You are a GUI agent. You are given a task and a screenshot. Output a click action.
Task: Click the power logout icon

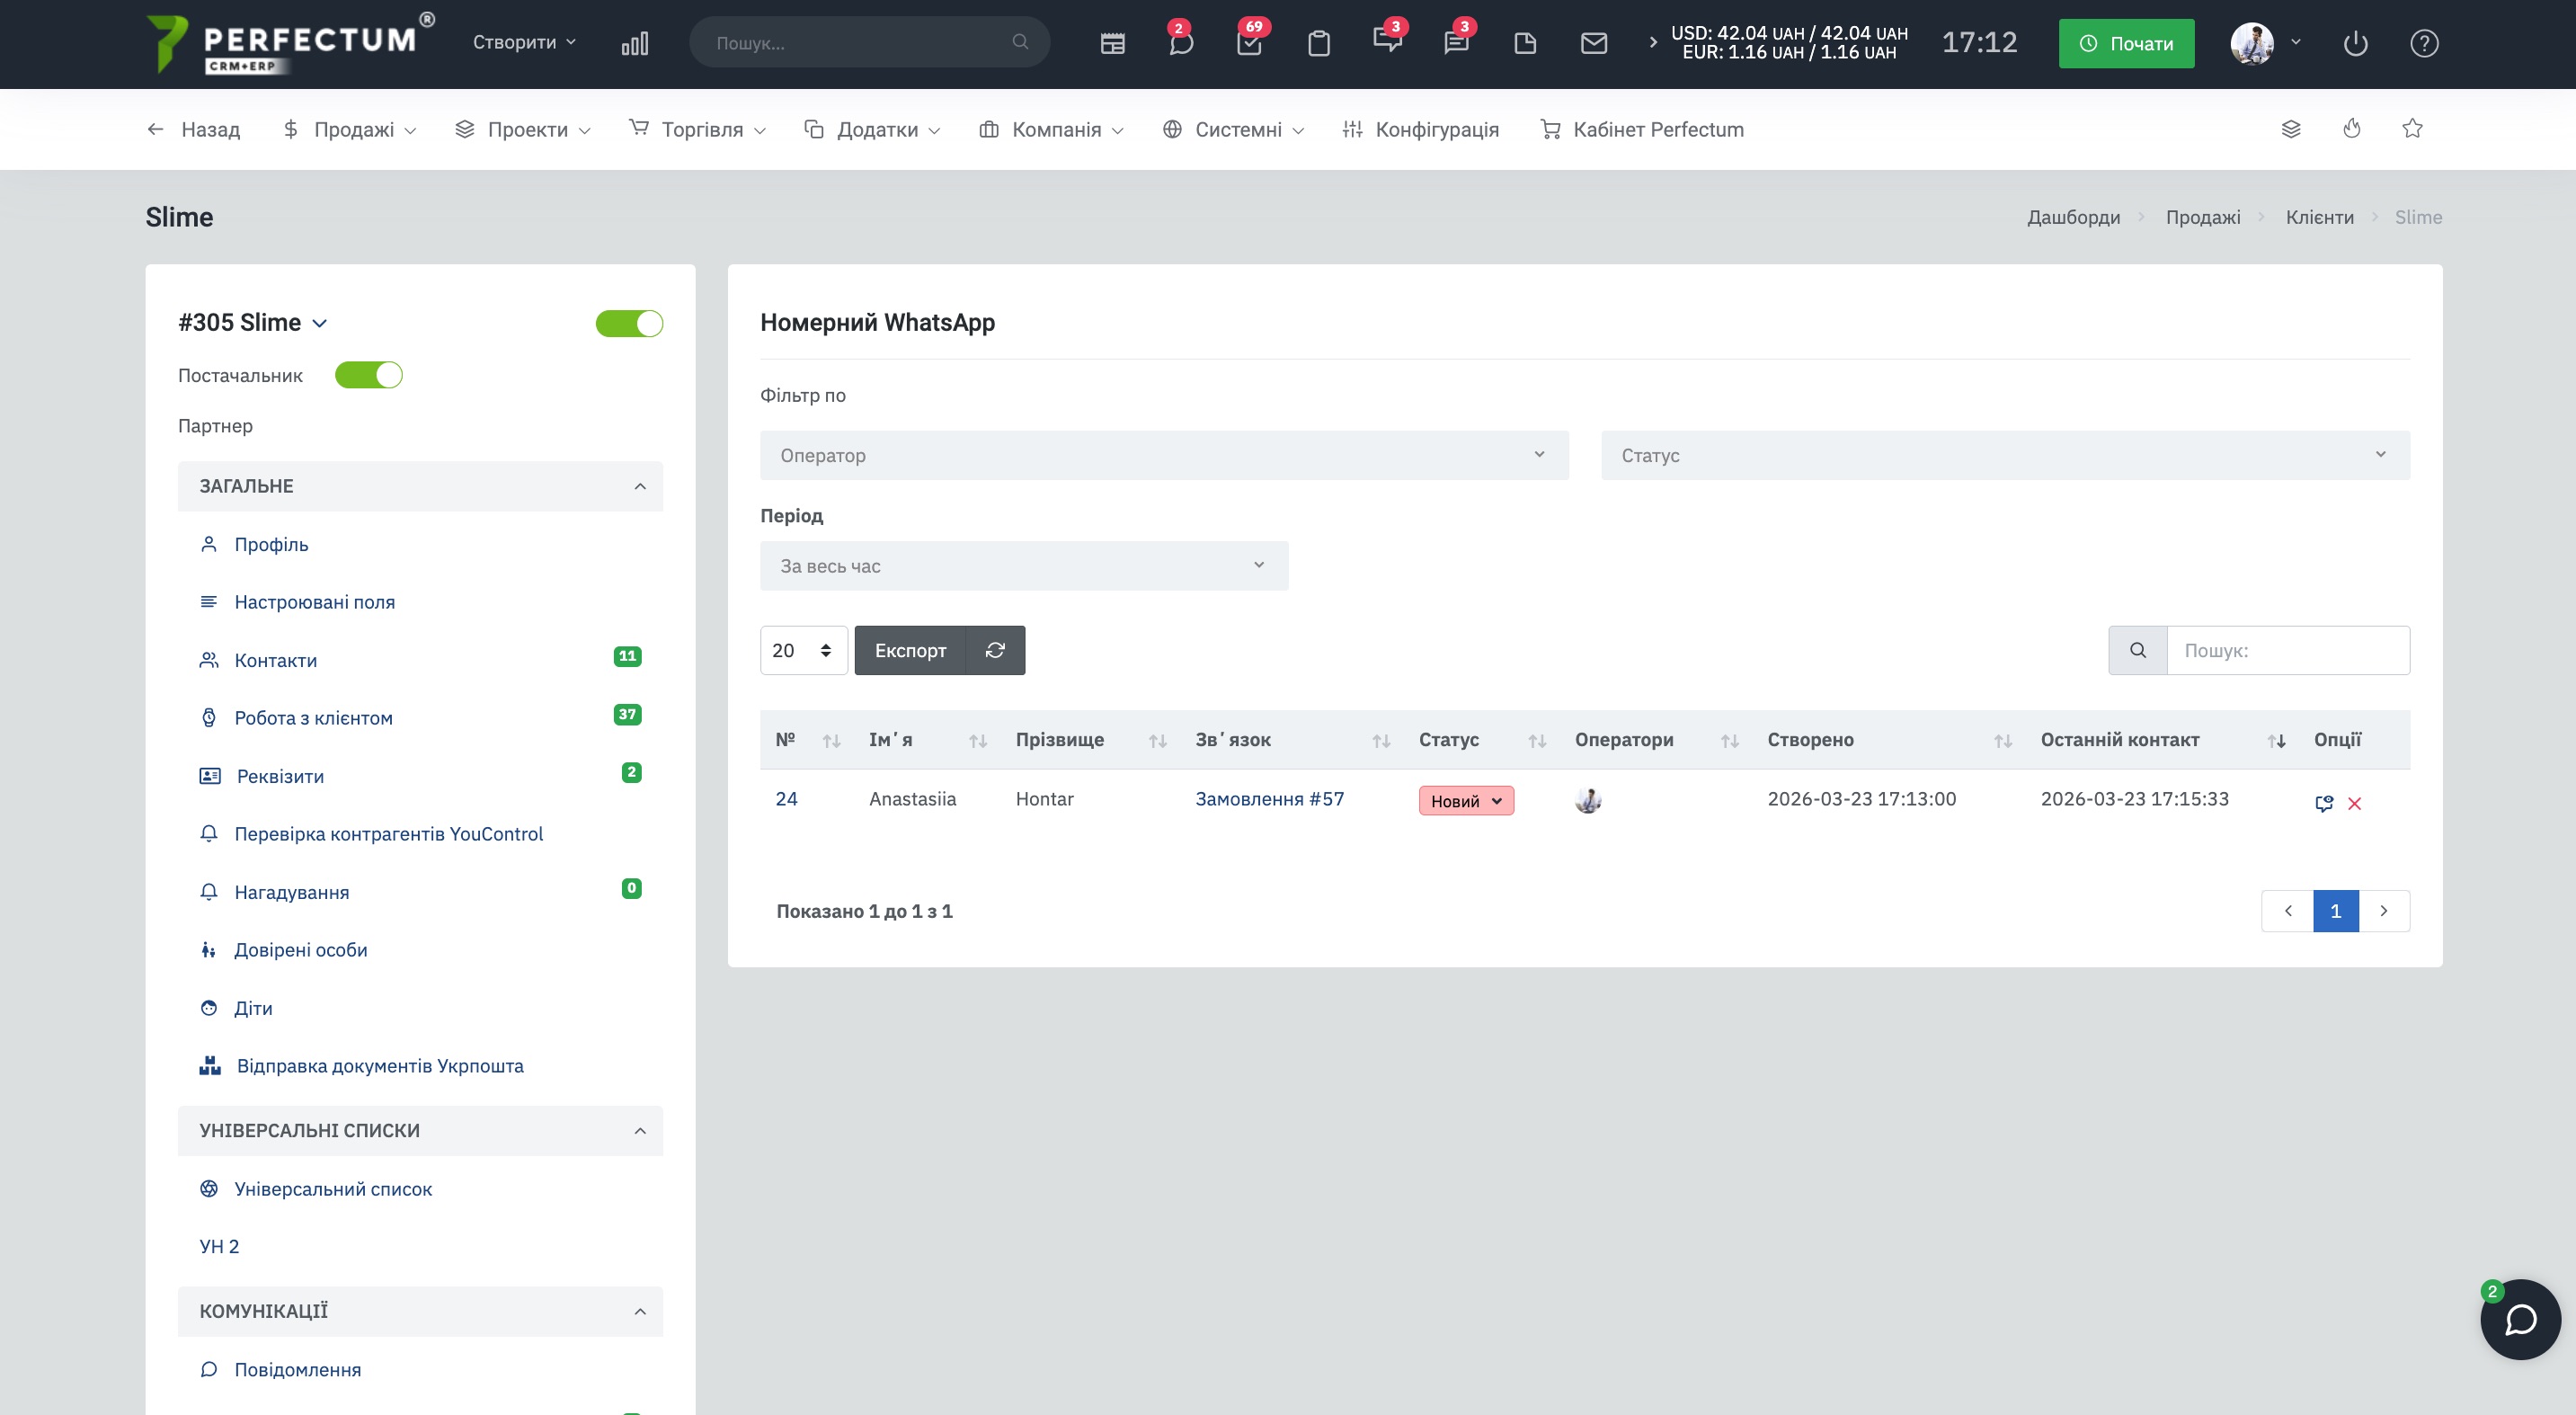(x=2355, y=43)
